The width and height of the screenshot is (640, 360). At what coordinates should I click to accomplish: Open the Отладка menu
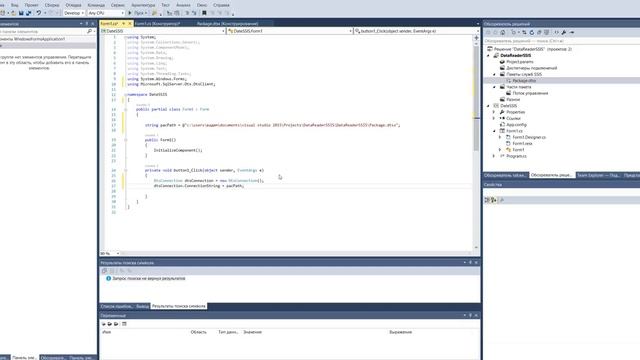[x=73, y=5]
